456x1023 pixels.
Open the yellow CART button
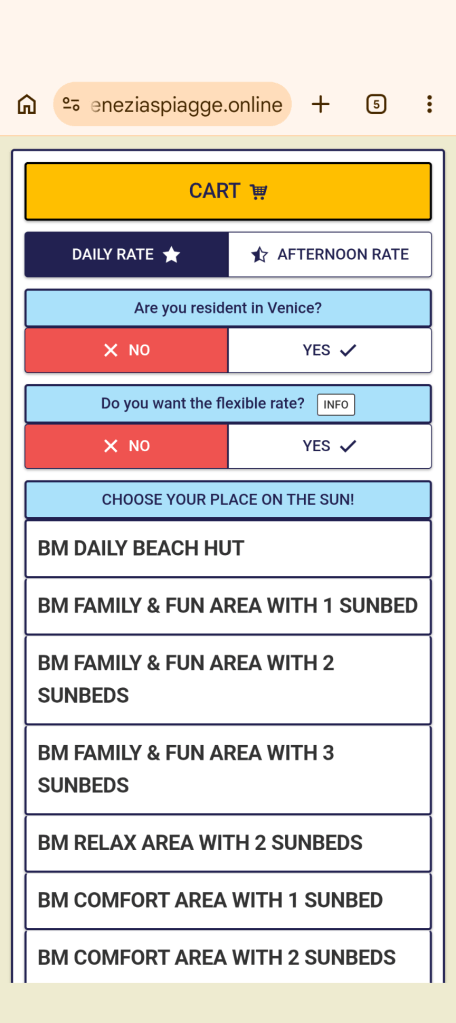228,191
